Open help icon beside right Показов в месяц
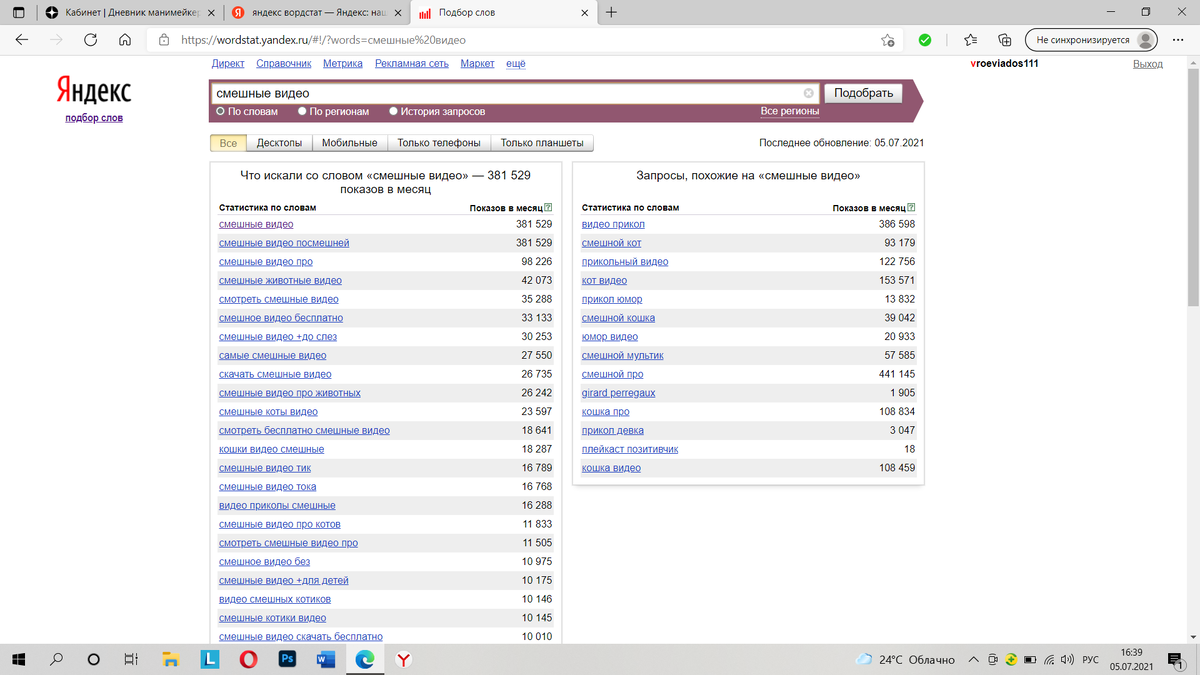The image size is (1200, 675). pos(911,208)
